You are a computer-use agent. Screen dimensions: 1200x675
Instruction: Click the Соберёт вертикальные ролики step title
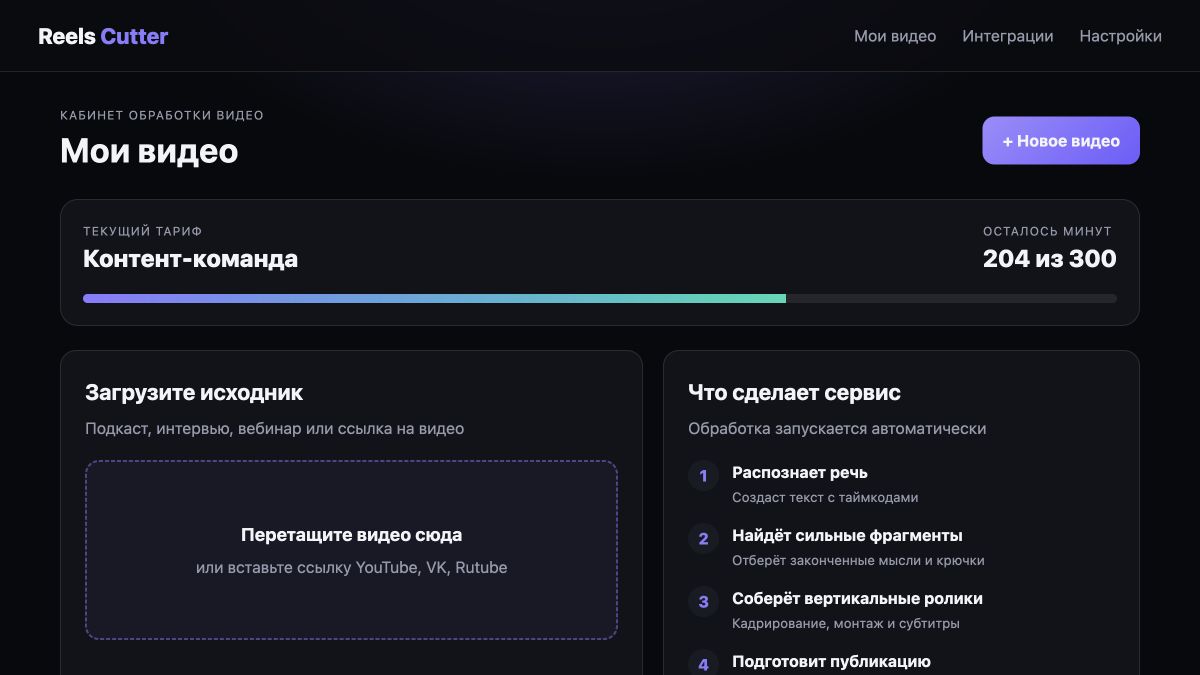coord(857,598)
